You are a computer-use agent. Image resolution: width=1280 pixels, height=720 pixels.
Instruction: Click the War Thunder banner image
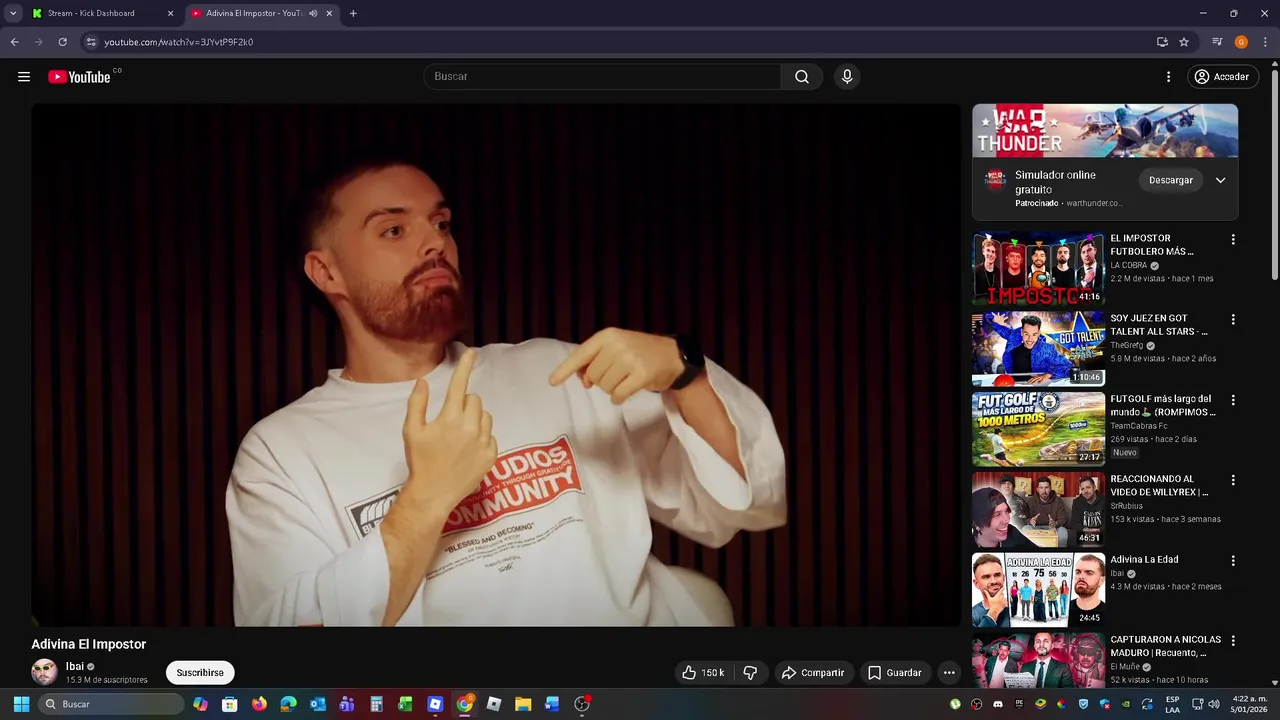click(x=1105, y=131)
